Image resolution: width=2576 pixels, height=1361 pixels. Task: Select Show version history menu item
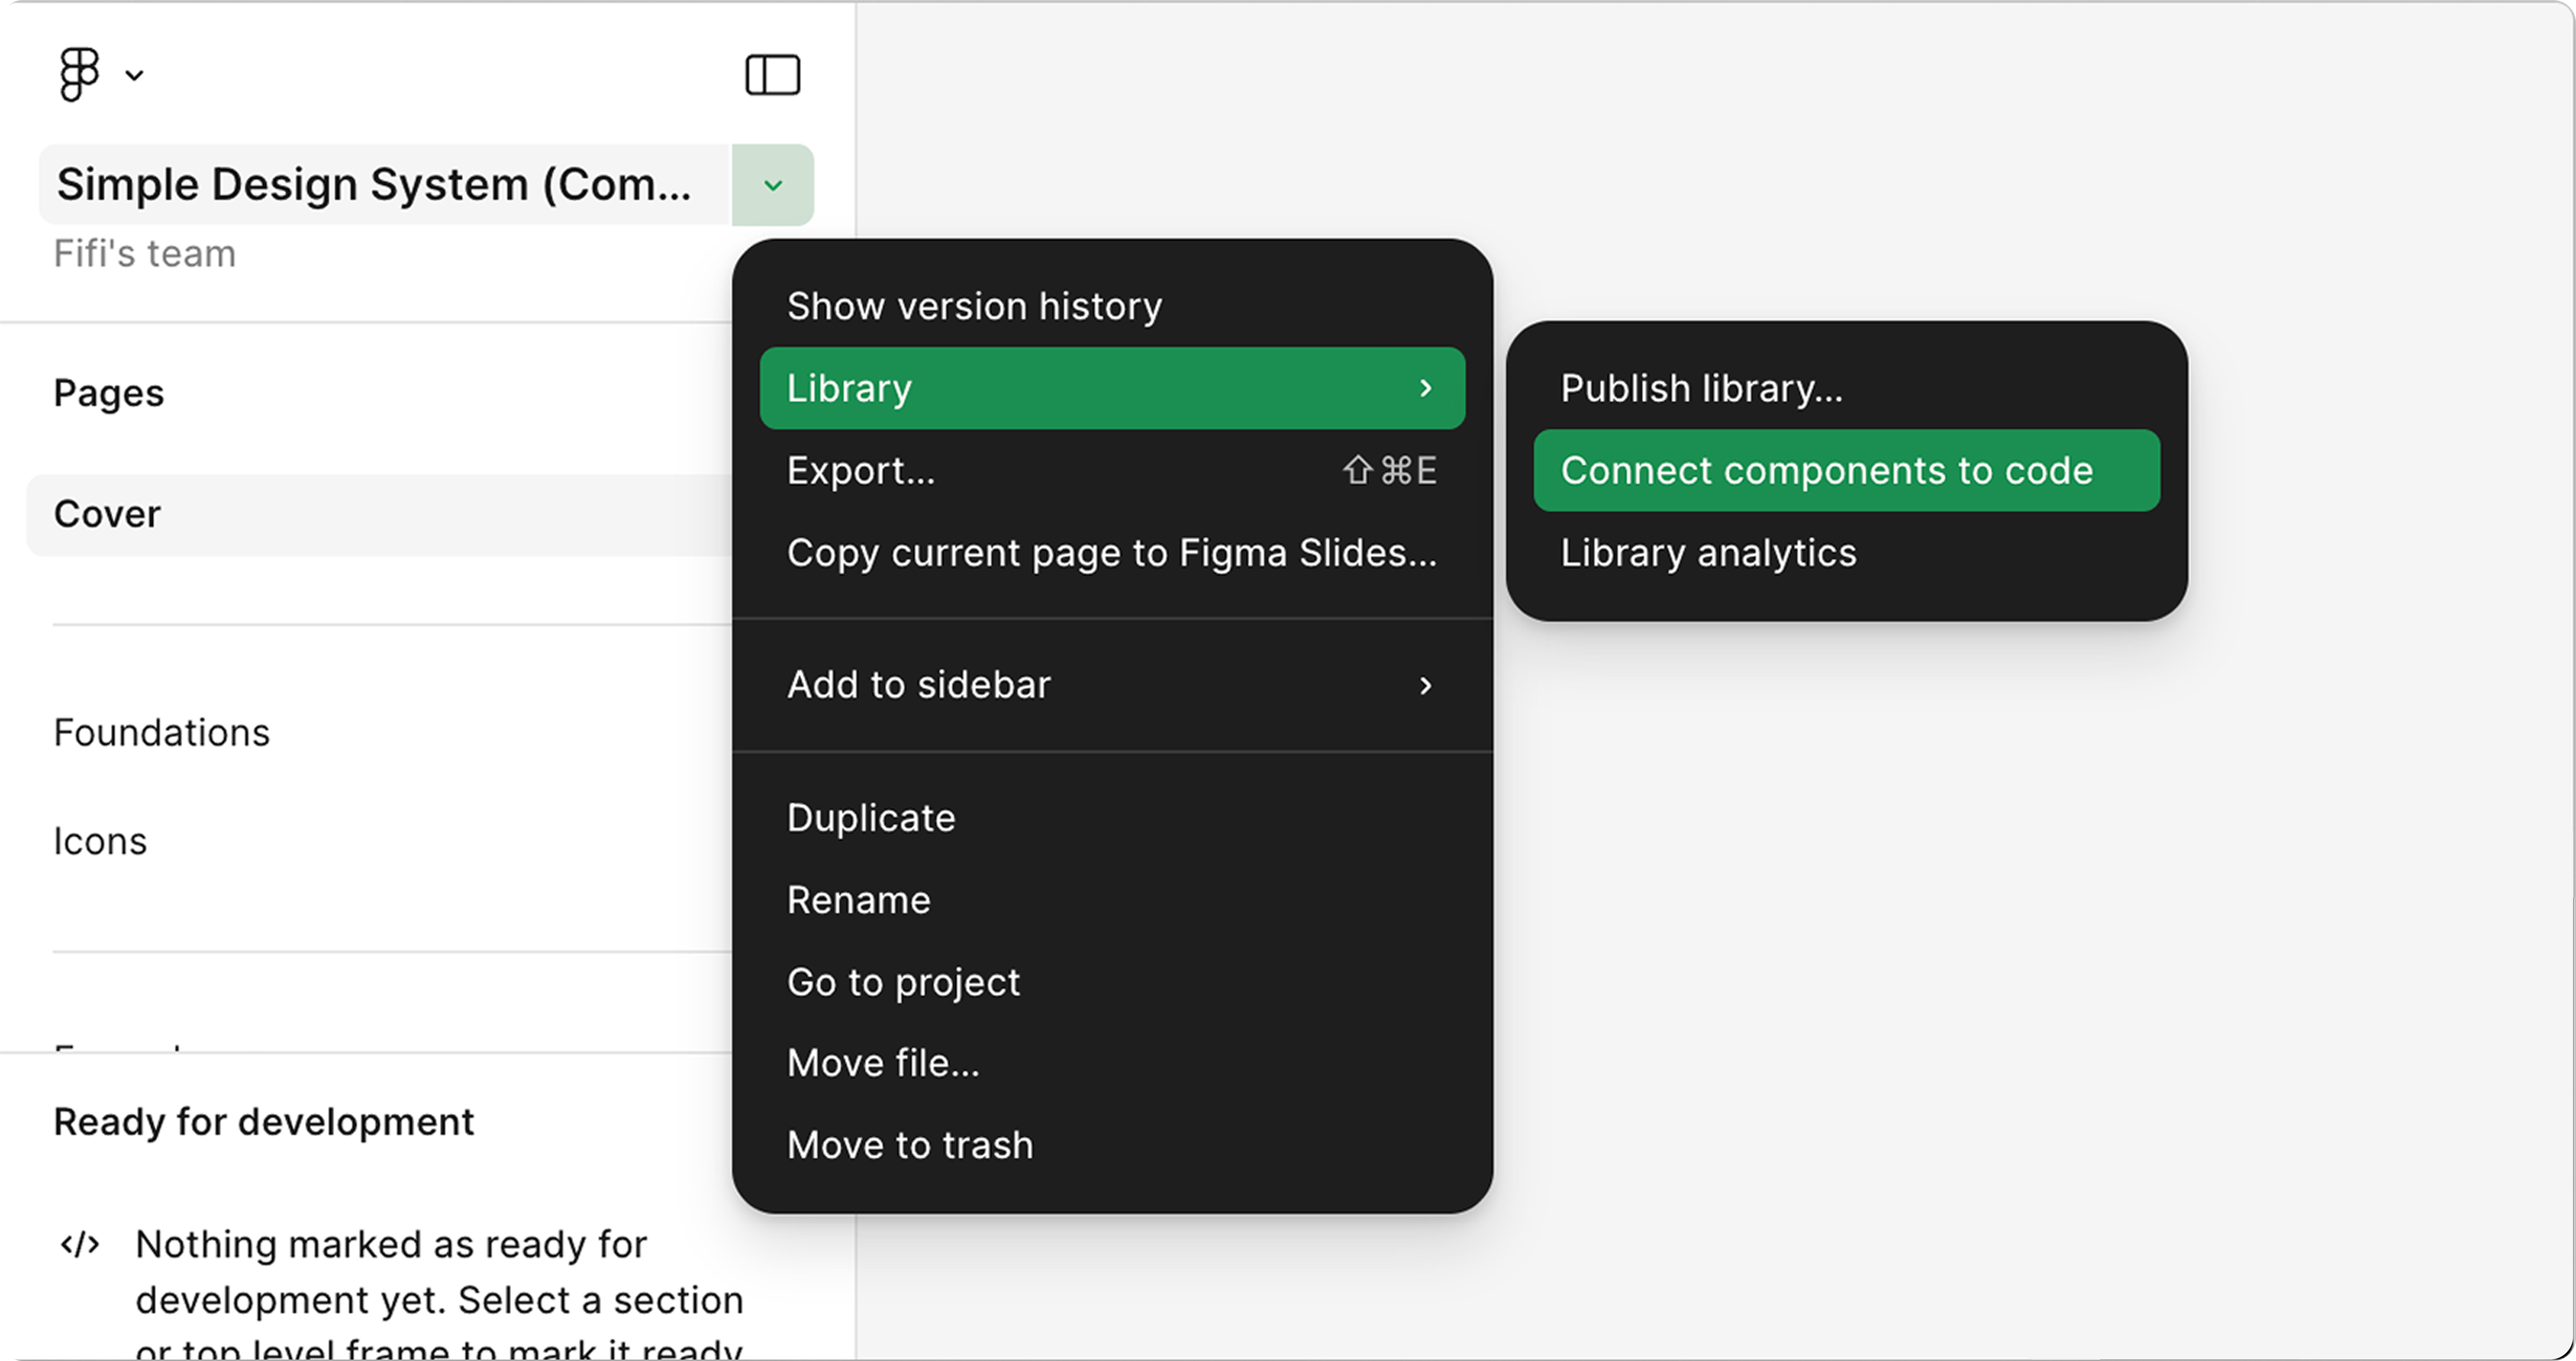point(974,306)
